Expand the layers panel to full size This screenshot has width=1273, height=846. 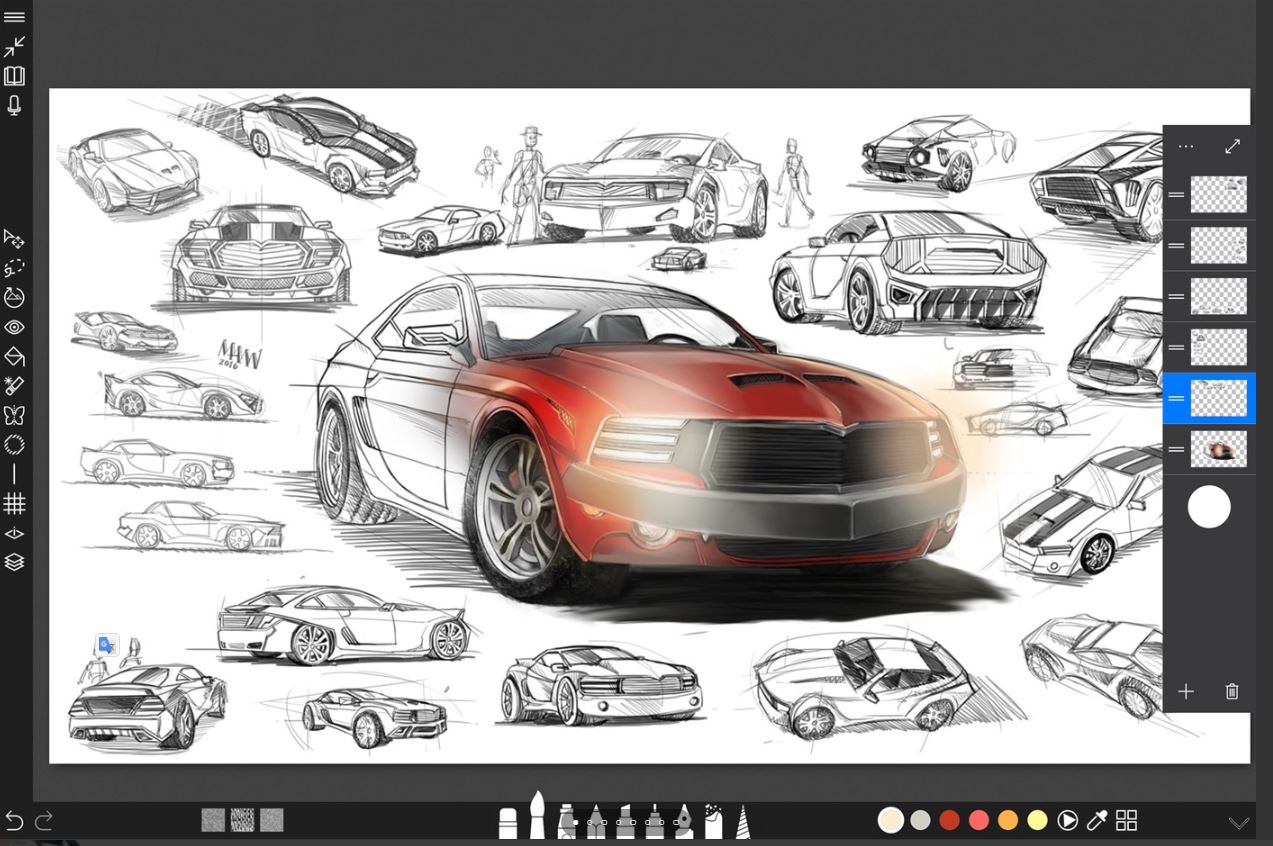click(x=1232, y=146)
